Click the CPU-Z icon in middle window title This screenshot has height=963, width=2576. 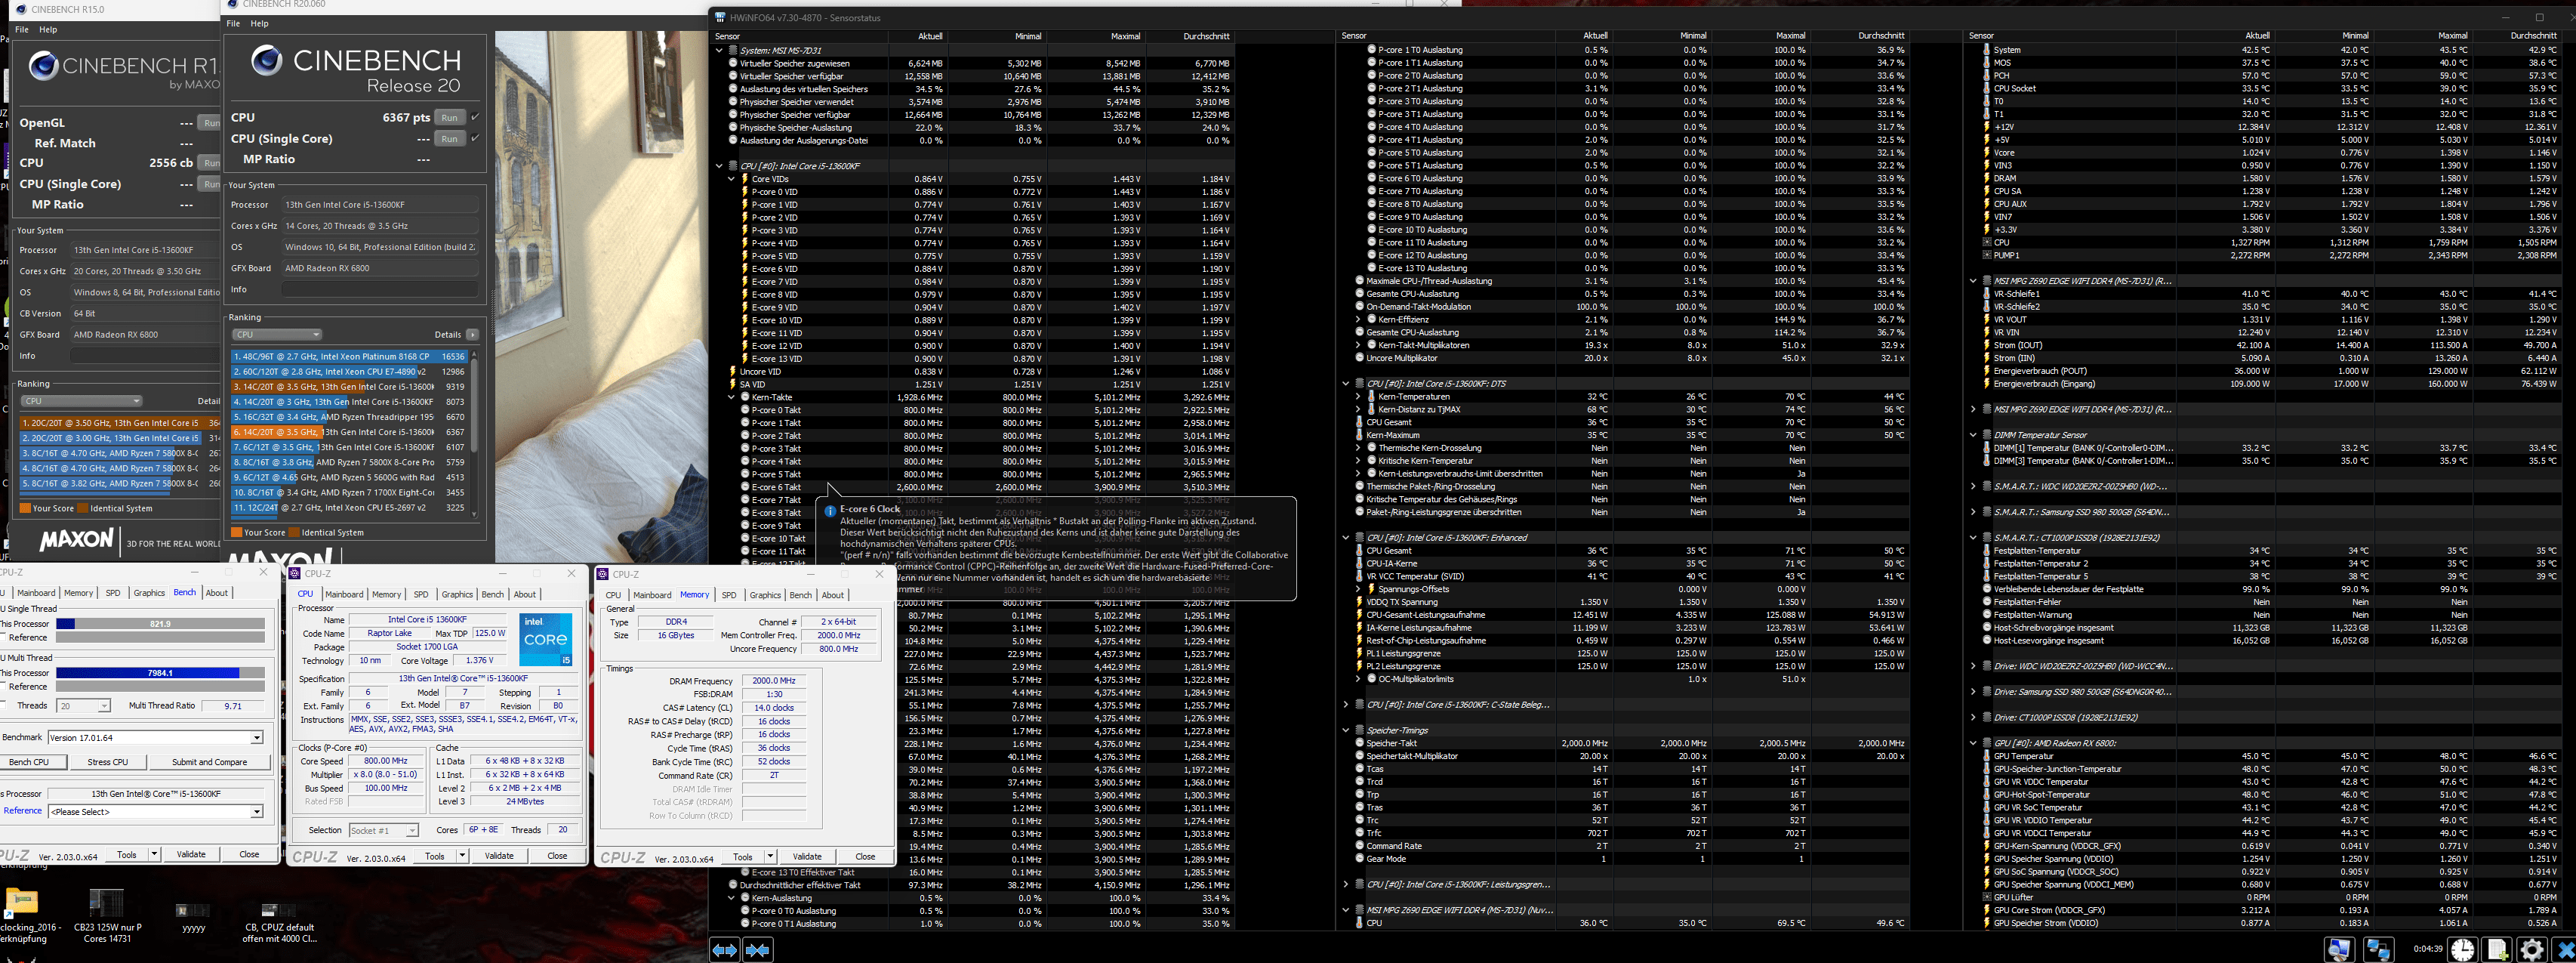point(295,573)
